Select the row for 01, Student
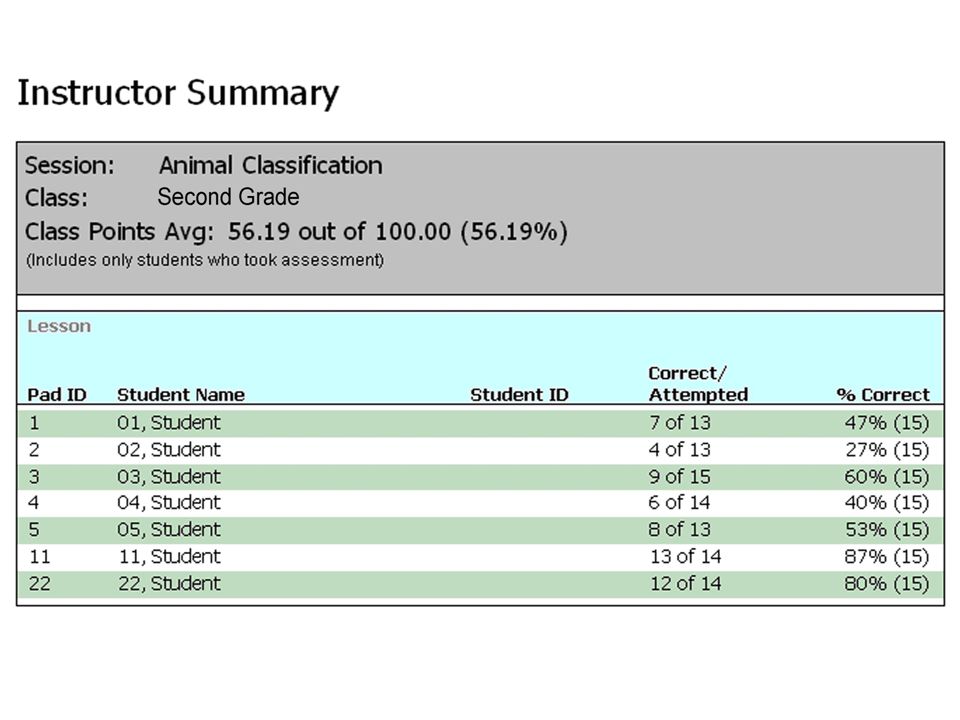 (x=480, y=423)
